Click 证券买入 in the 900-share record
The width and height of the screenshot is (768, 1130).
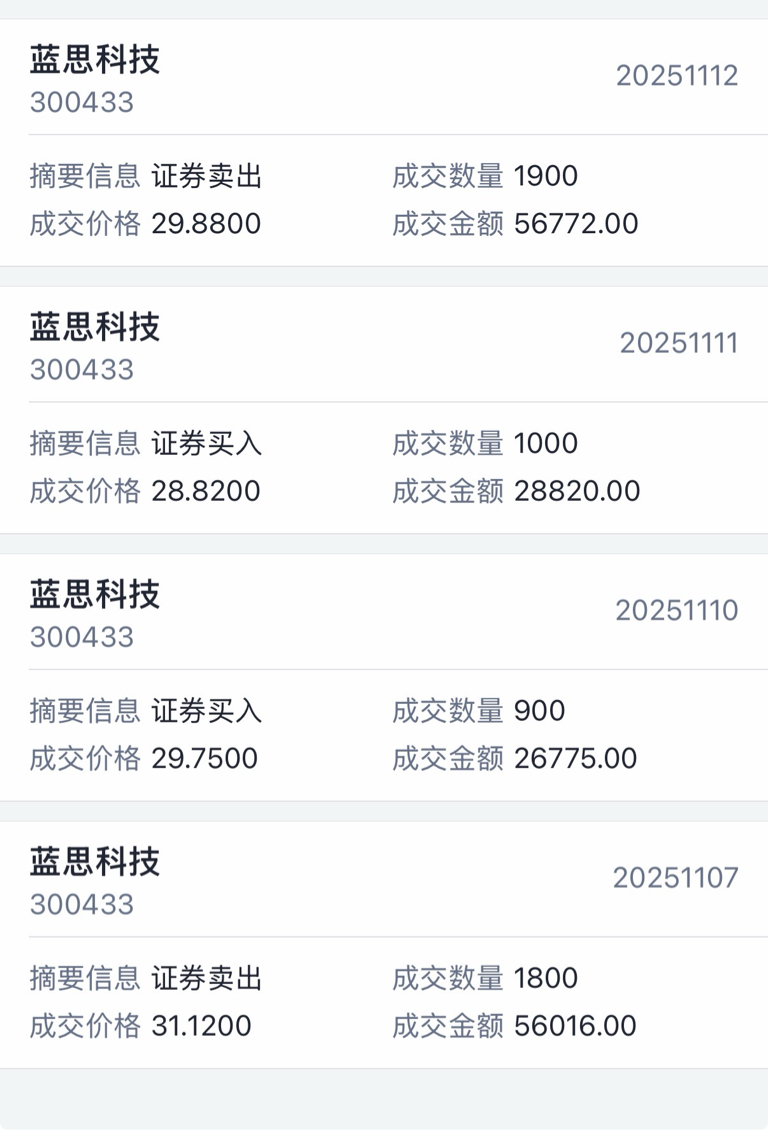[x=207, y=711]
